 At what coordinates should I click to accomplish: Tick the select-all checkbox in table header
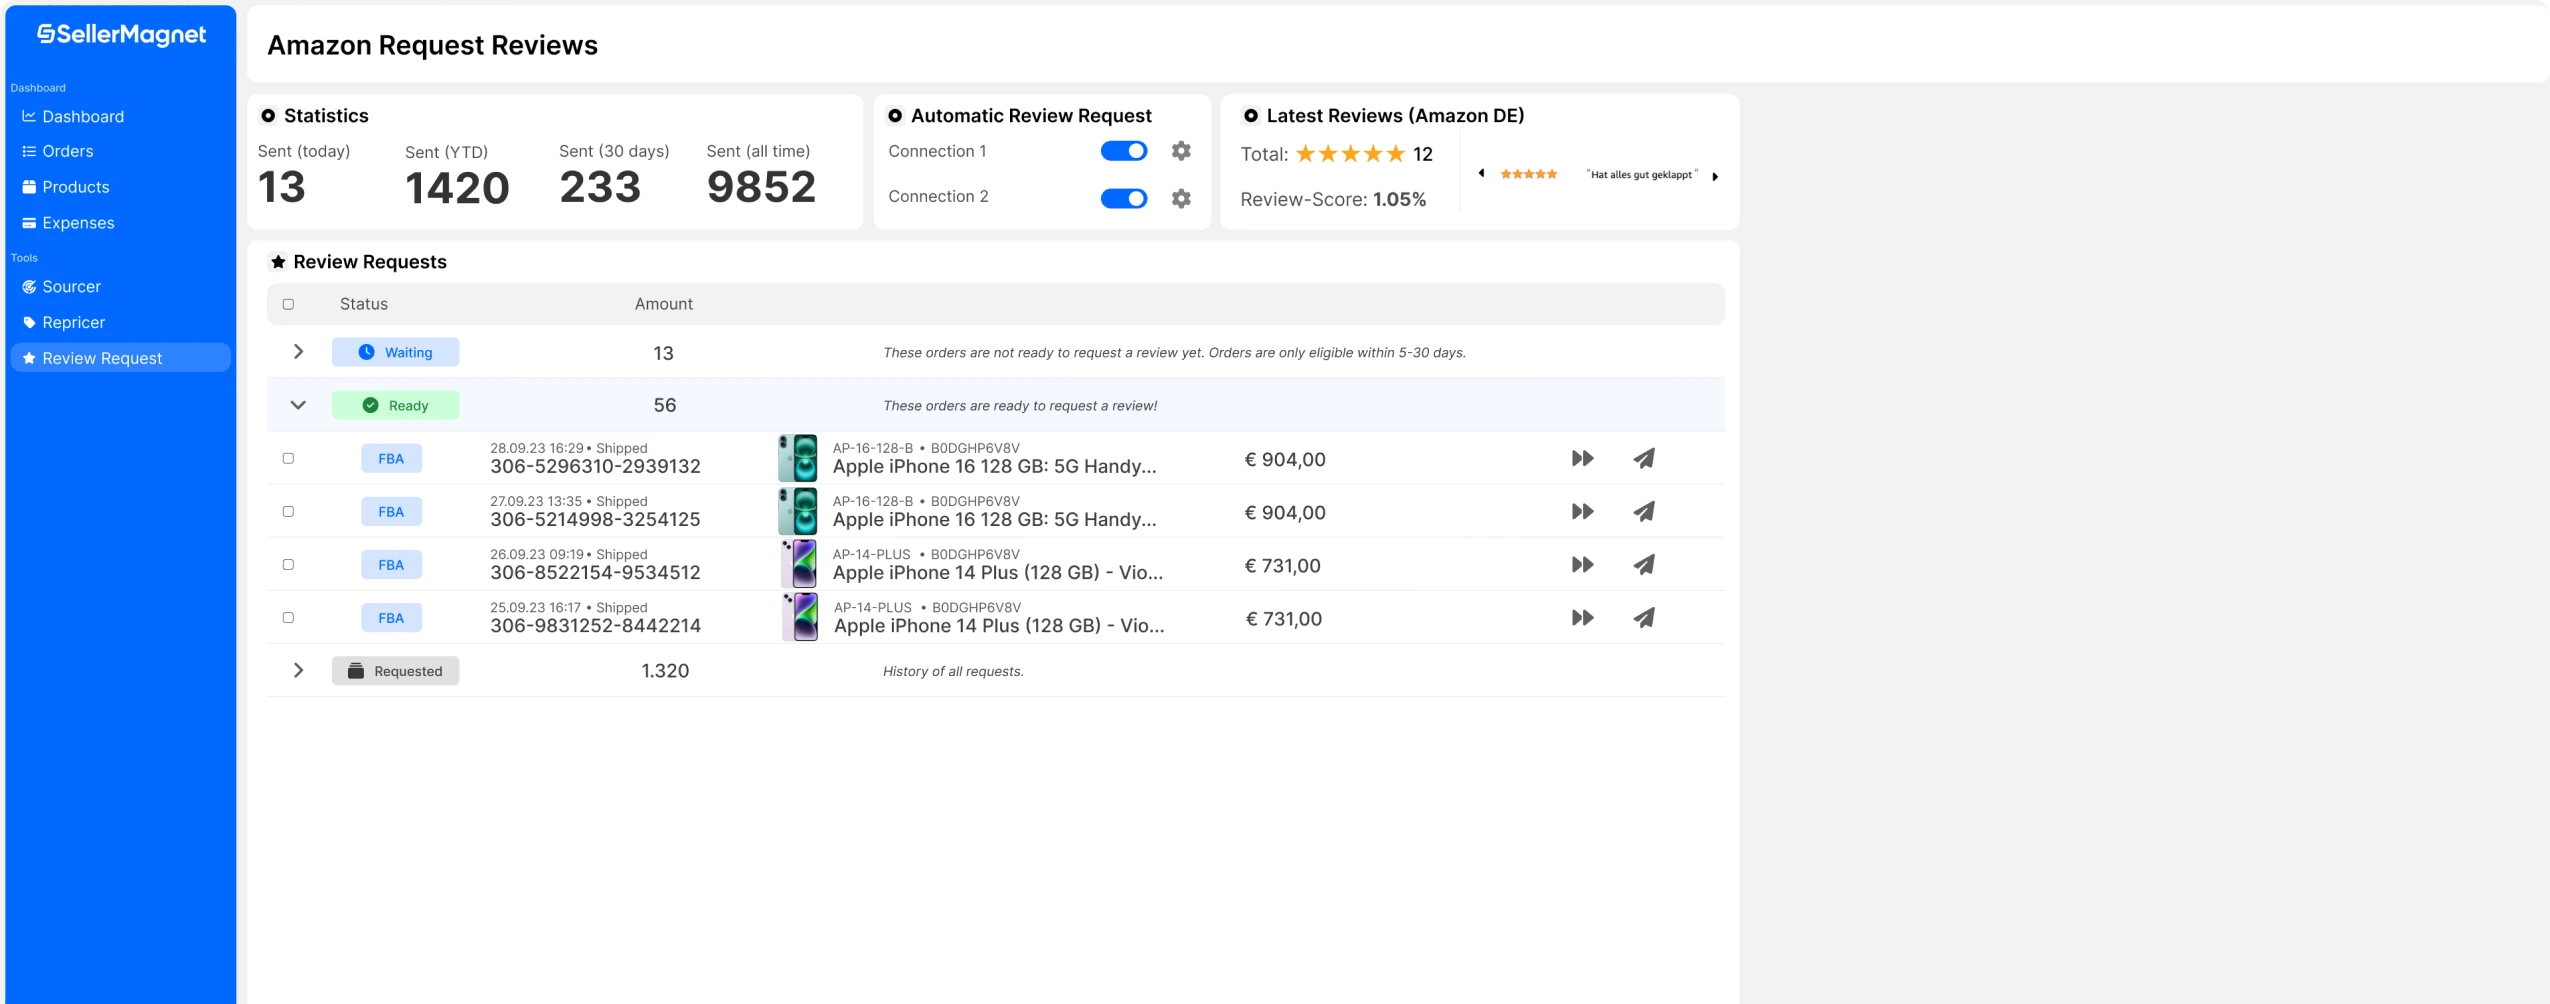click(288, 304)
